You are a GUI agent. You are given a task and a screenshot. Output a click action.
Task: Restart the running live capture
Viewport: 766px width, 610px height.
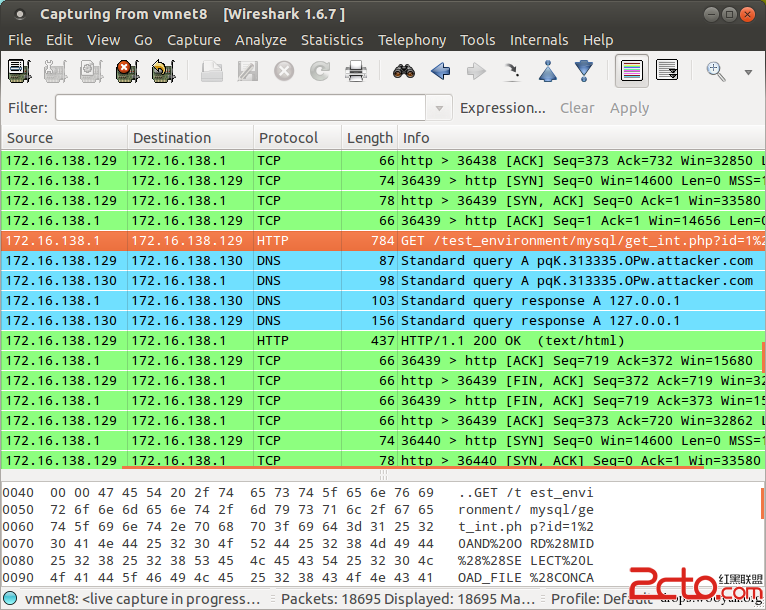(163, 71)
